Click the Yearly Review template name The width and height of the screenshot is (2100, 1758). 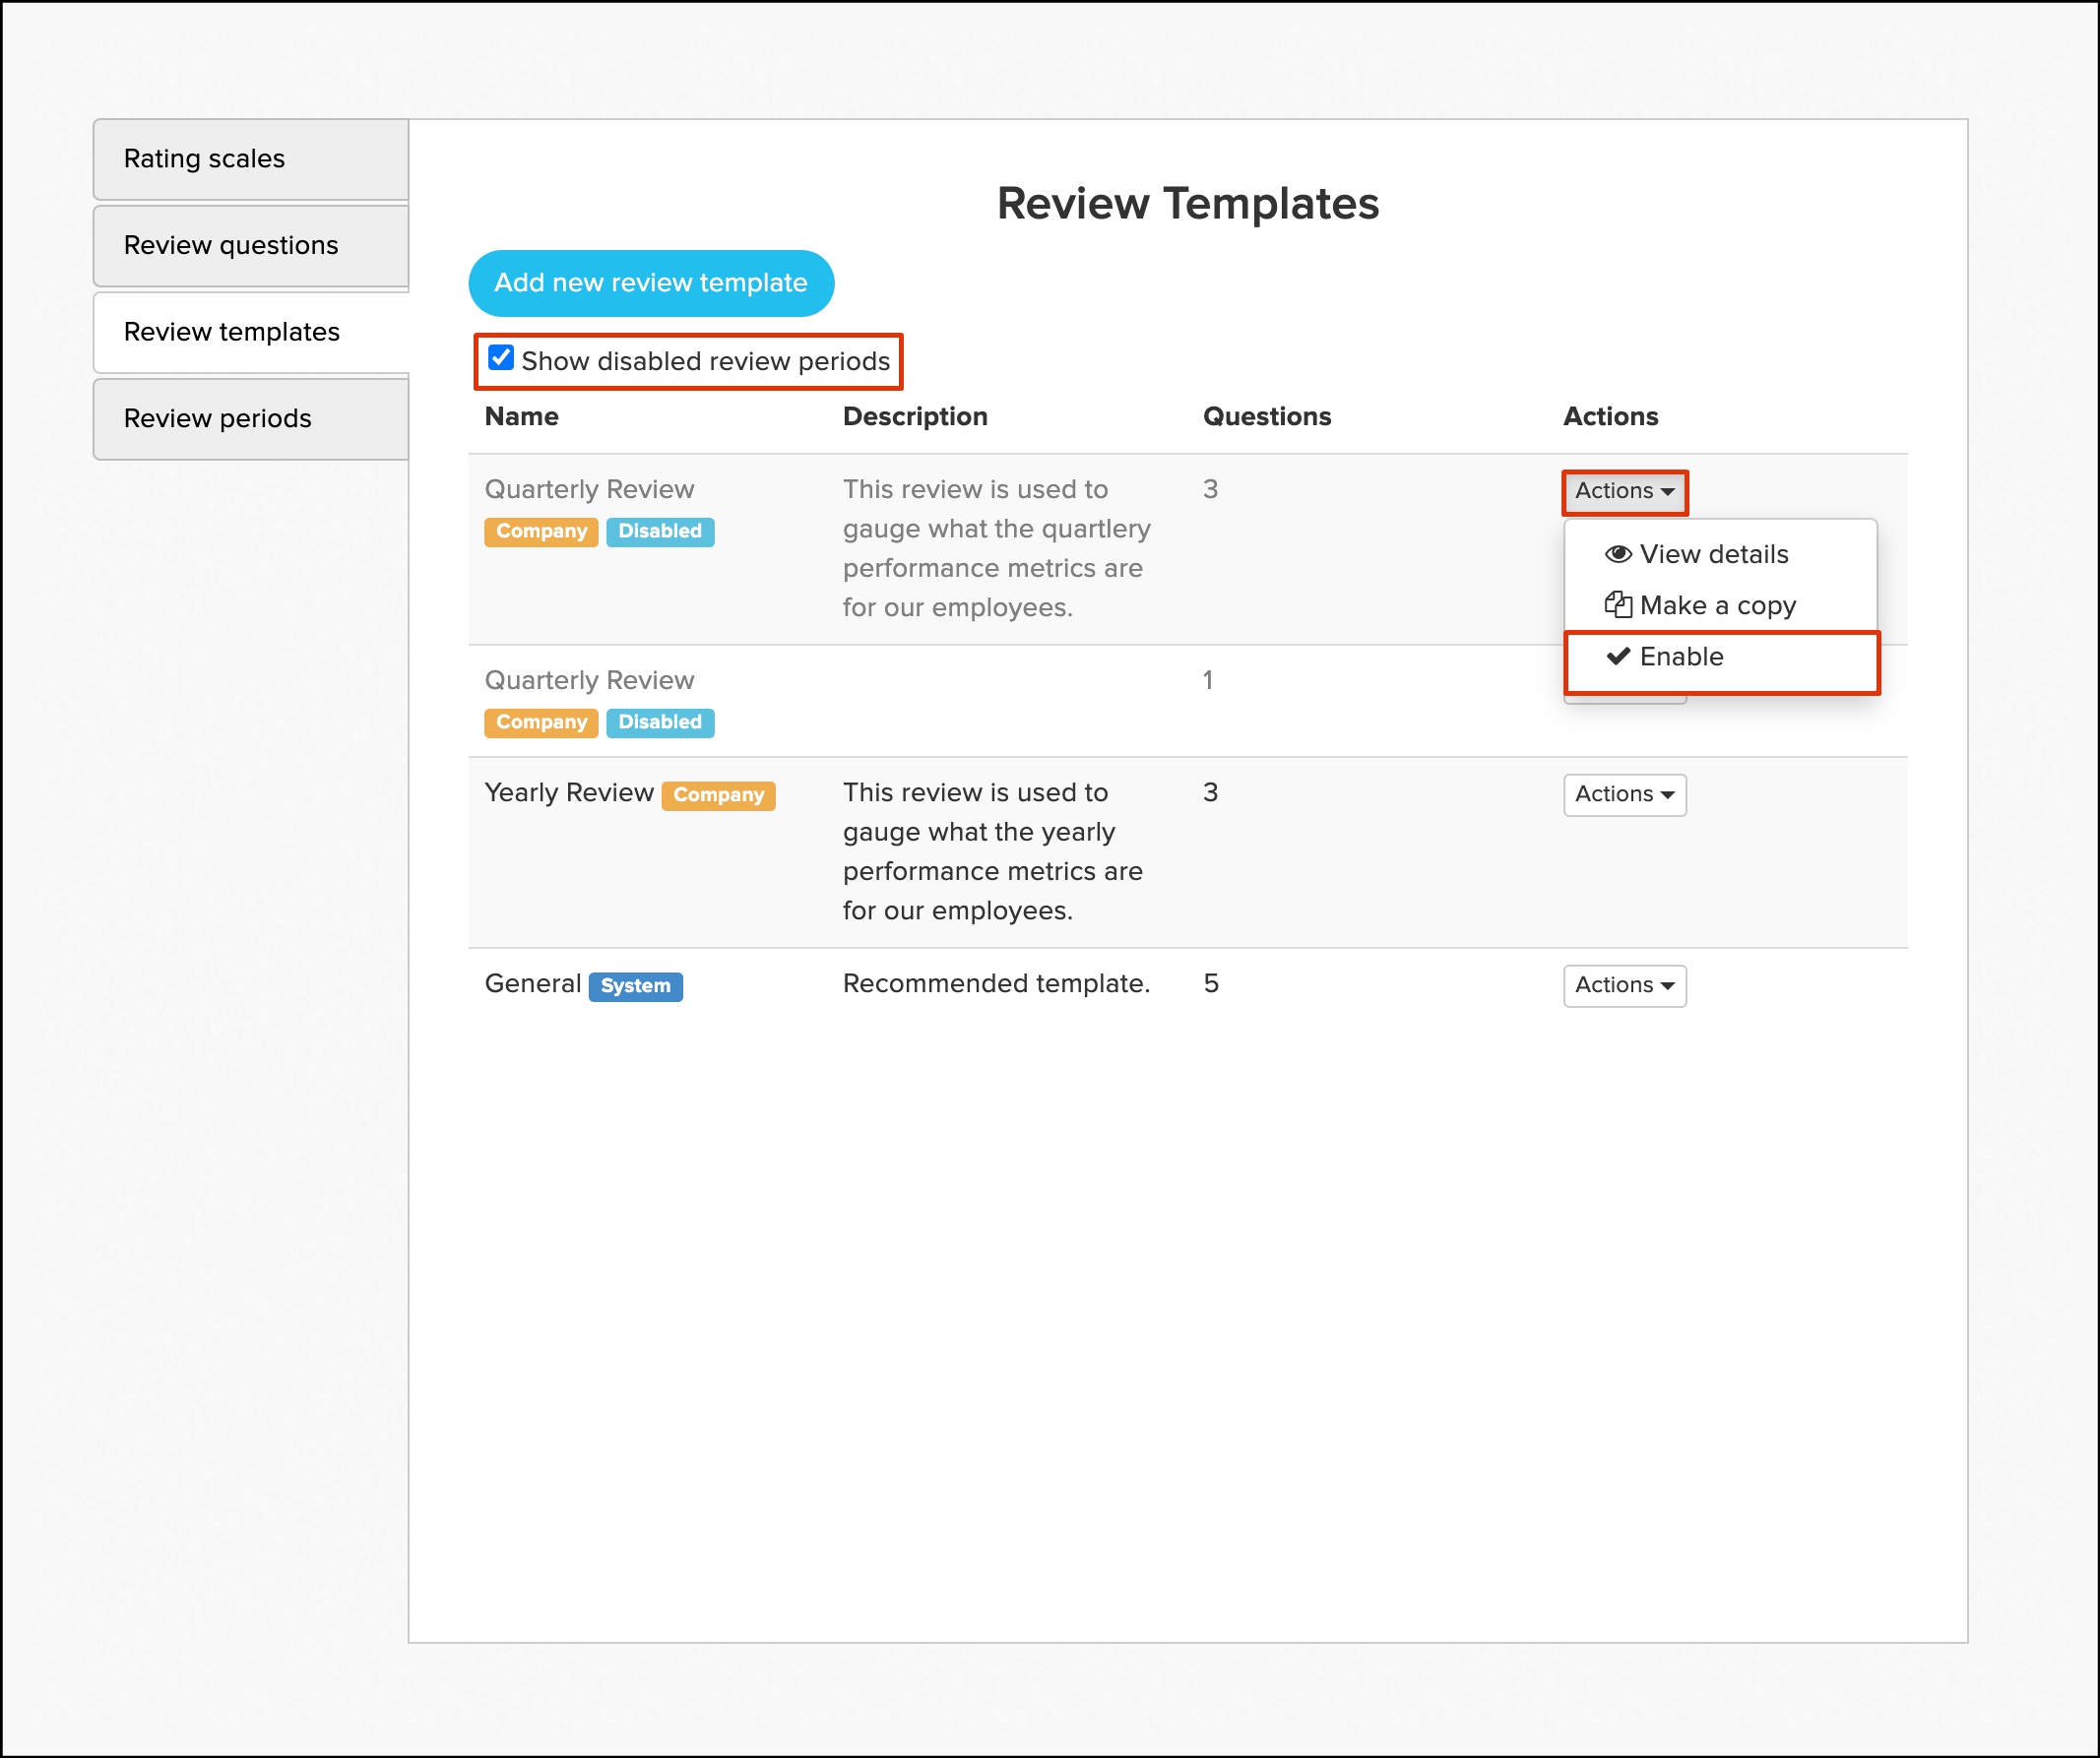coord(568,793)
